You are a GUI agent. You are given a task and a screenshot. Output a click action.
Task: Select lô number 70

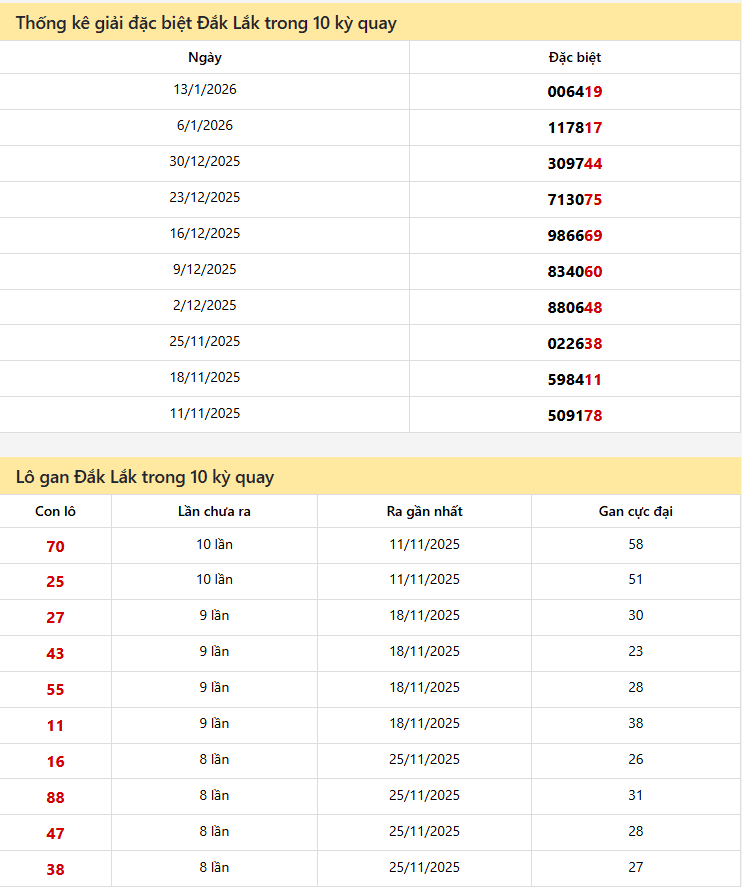pos(55,547)
